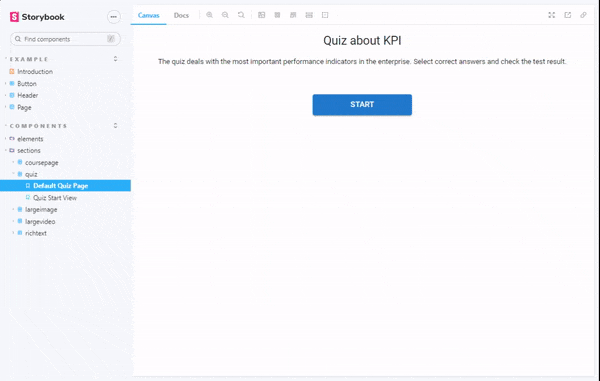600x381 pixels.
Task: Expand all items in the EXAMPLE section
Action: click(x=115, y=59)
